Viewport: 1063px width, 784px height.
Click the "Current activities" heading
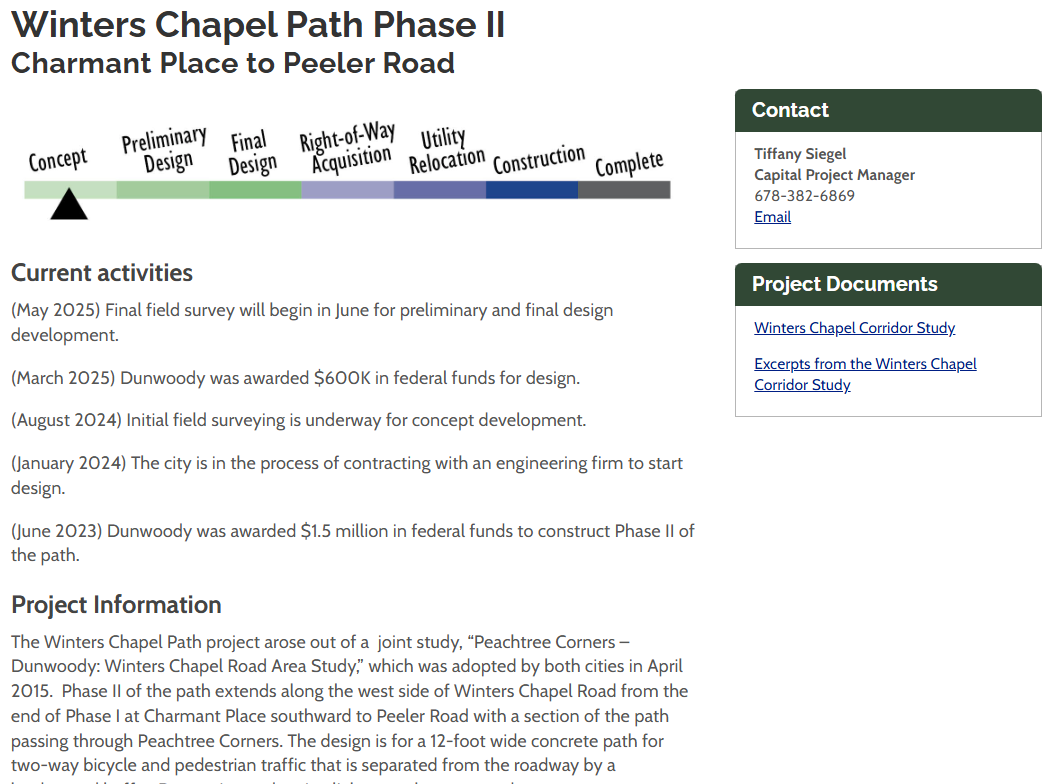pyautogui.click(x=102, y=273)
